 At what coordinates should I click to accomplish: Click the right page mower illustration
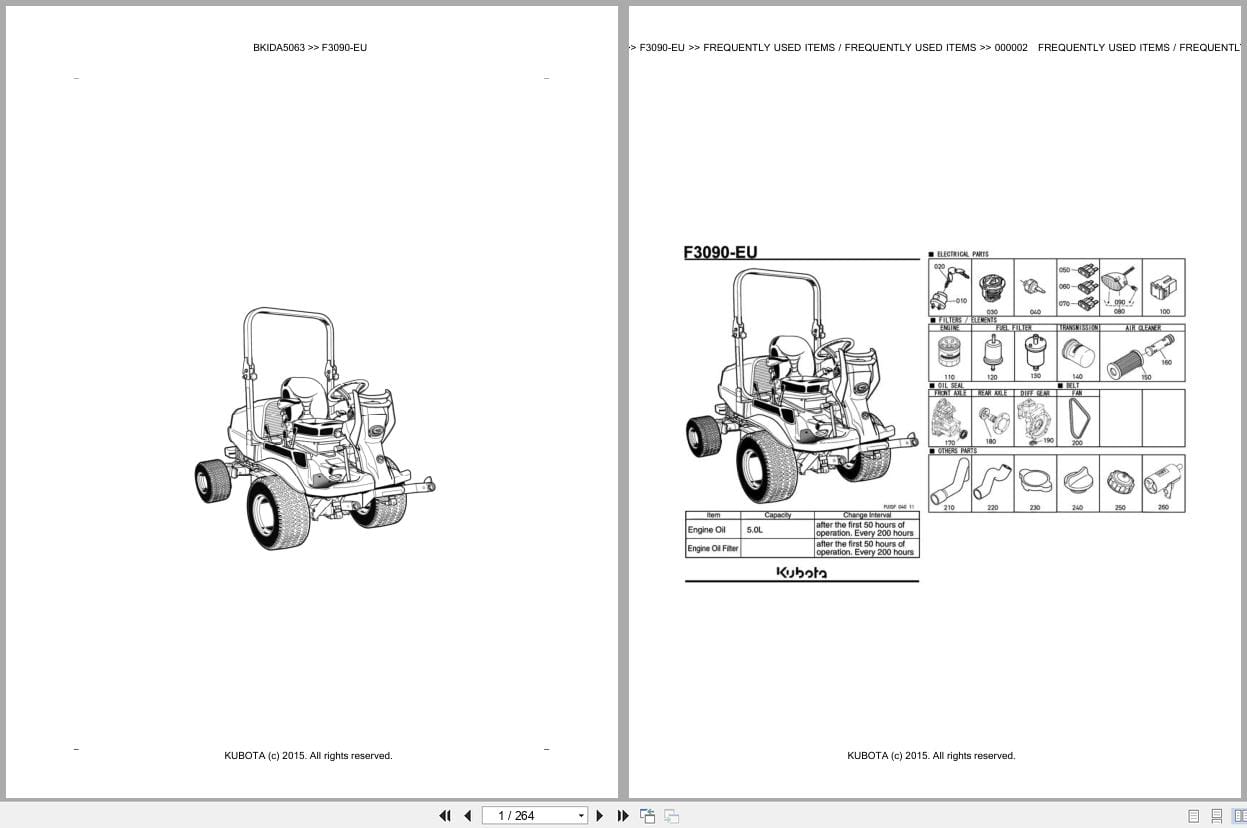(800, 388)
